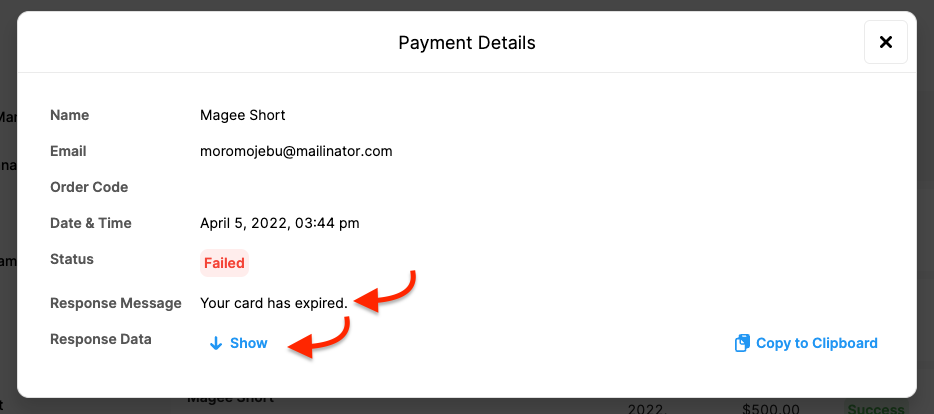Click the Response Message label

click(x=116, y=302)
